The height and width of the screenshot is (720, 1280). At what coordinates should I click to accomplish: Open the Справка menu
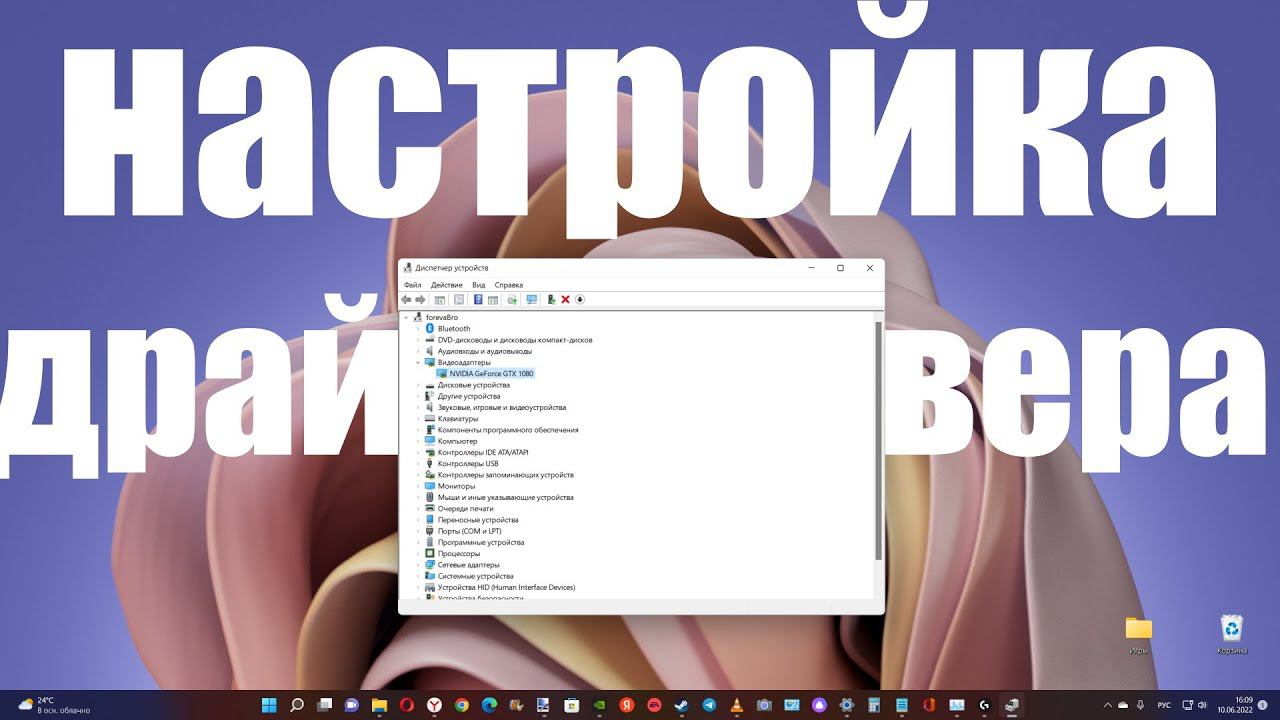coord(508,285)
